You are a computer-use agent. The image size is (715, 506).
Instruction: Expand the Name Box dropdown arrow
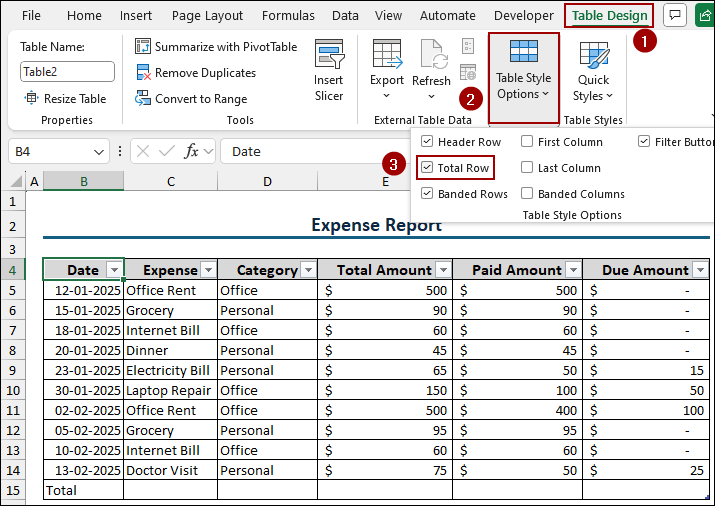[x=99, y=152]
